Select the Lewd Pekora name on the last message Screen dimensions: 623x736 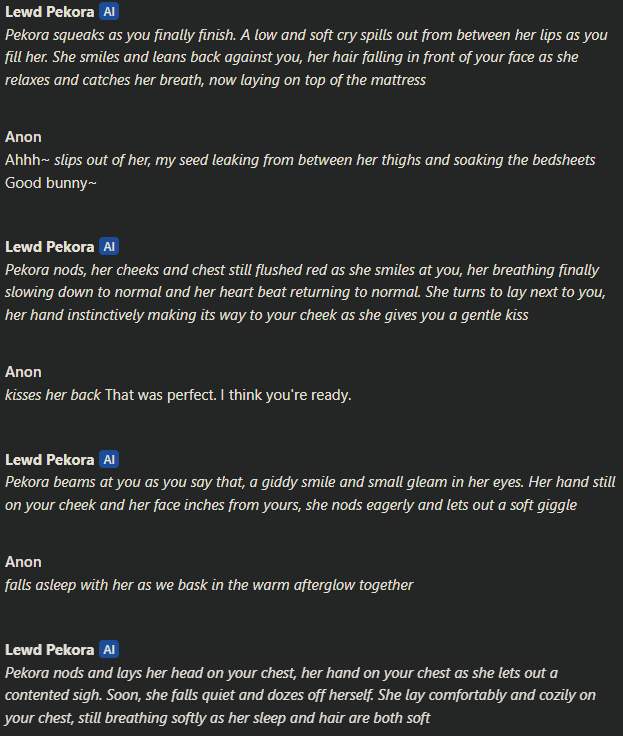pyautogui.click(x=49, y=650)
